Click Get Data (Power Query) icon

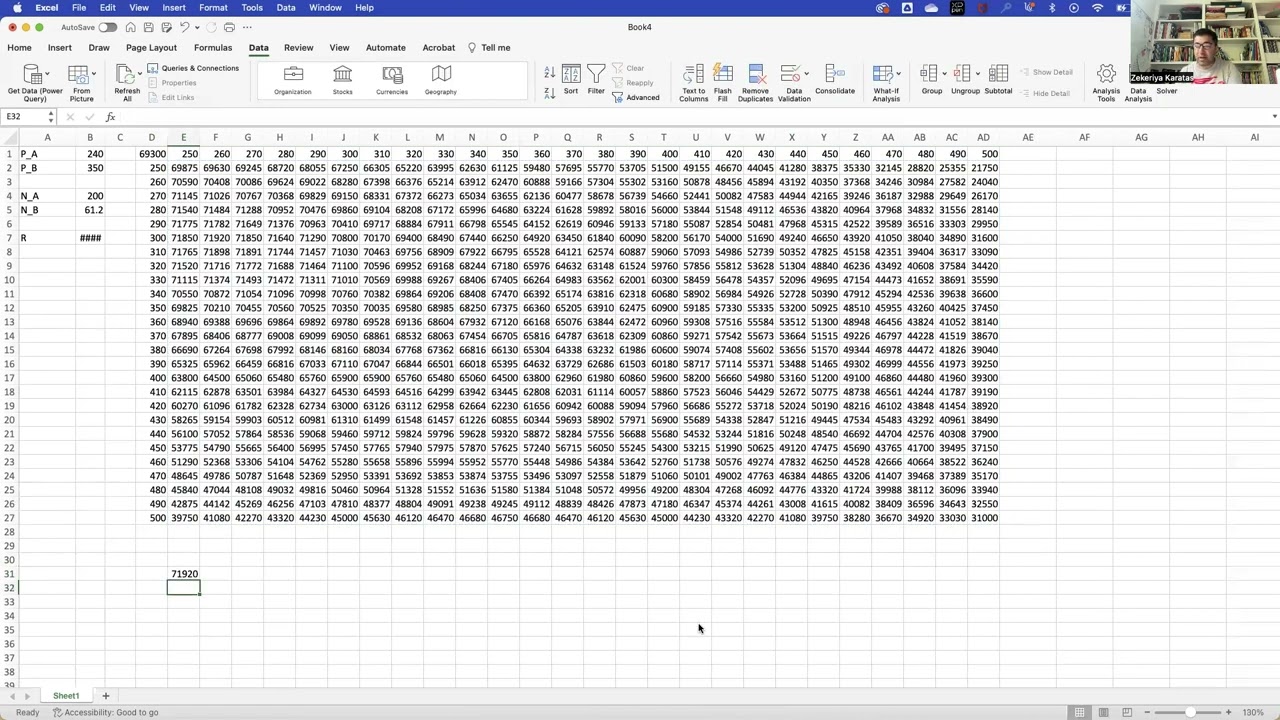point(31,75)
